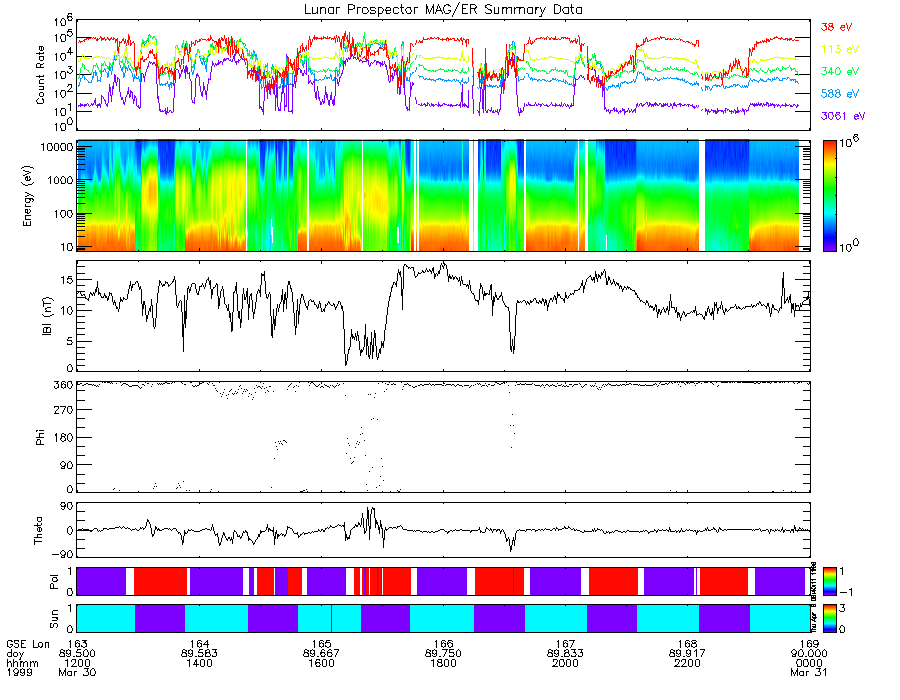Click the GSE longitude value '168'

[x=687, y=644]
